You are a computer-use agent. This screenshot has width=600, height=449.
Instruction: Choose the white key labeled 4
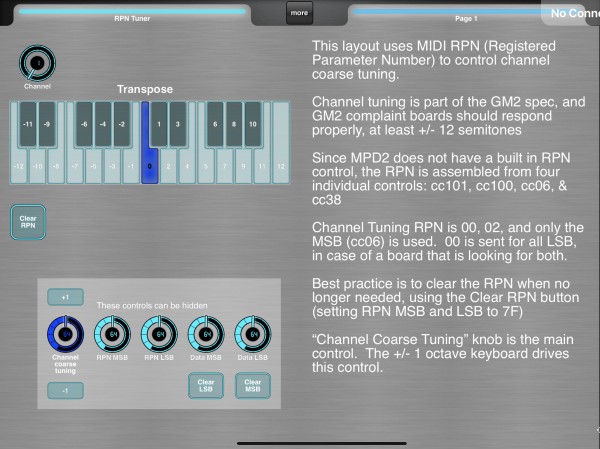coord(187,166)
